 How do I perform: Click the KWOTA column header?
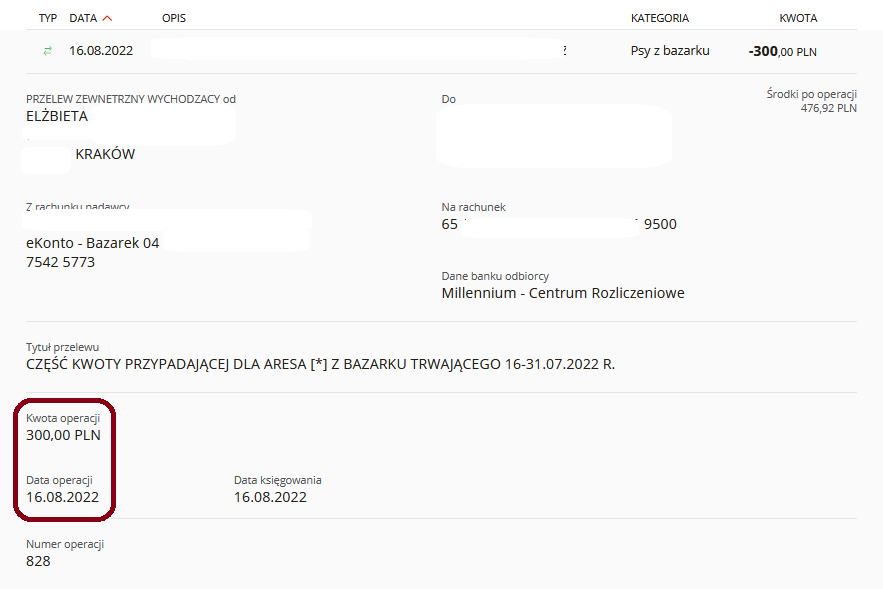coord(798,19)
